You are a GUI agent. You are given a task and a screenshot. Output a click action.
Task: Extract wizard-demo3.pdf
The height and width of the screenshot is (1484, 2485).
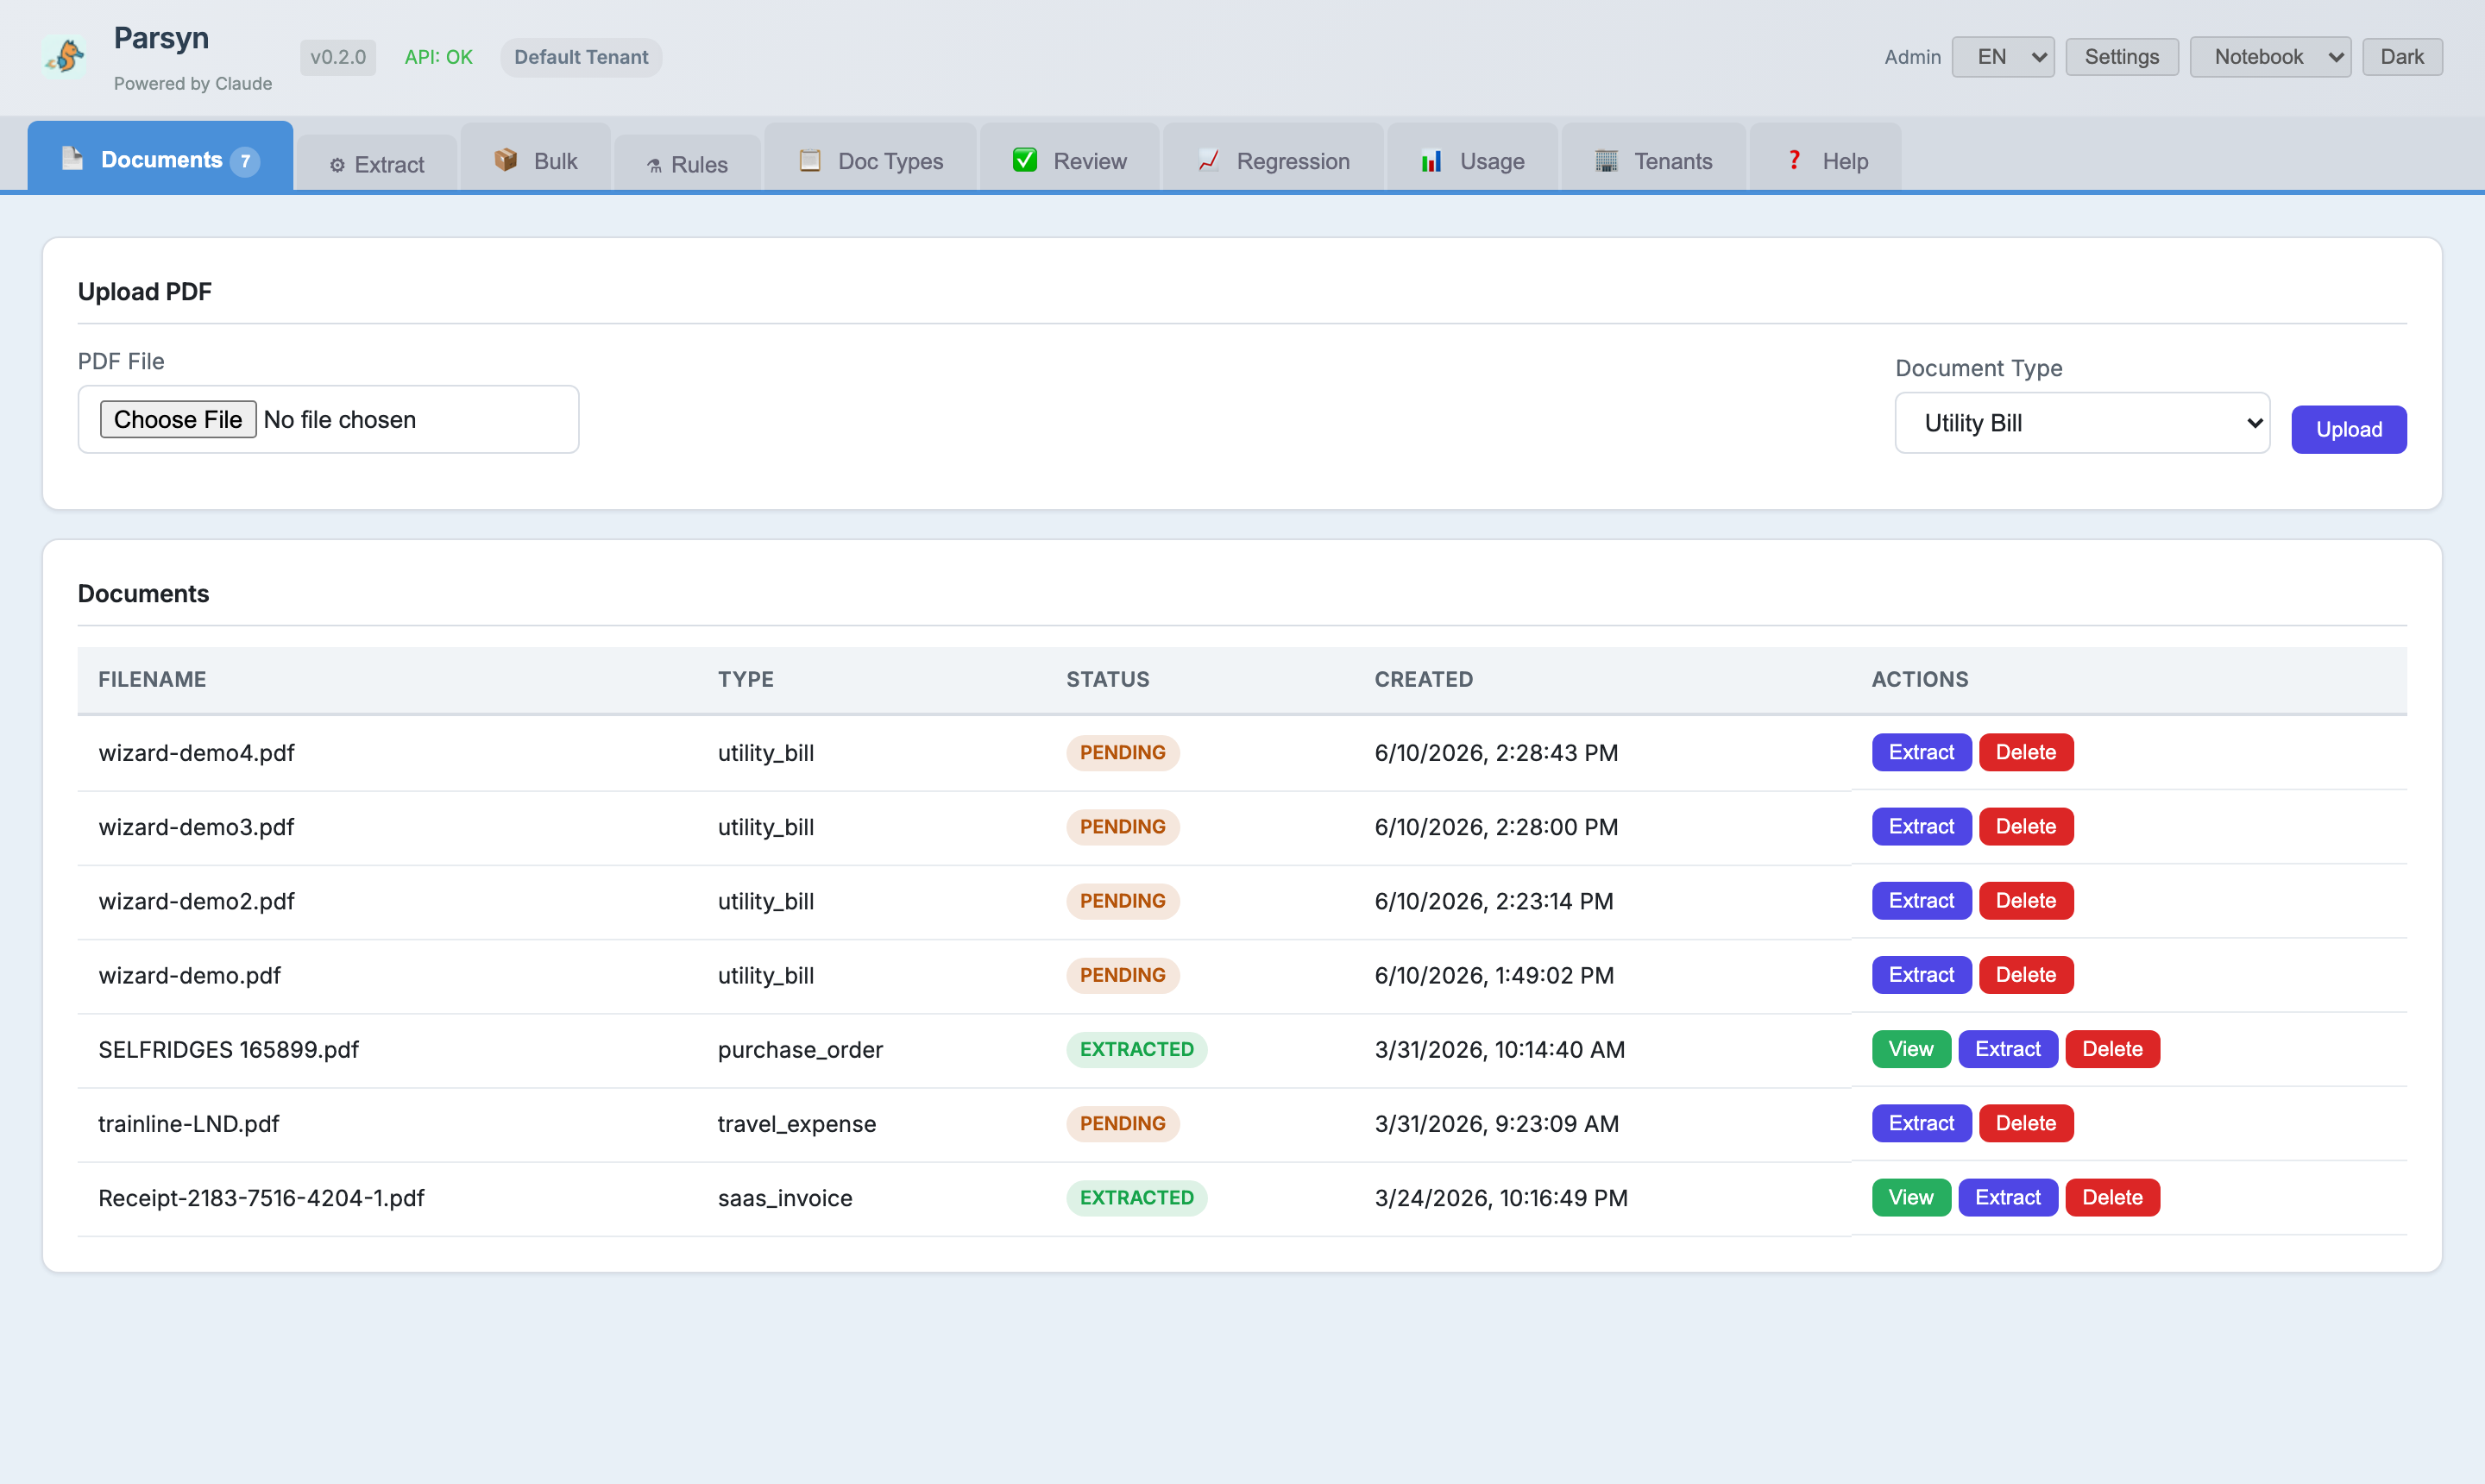click(1921, 826)
